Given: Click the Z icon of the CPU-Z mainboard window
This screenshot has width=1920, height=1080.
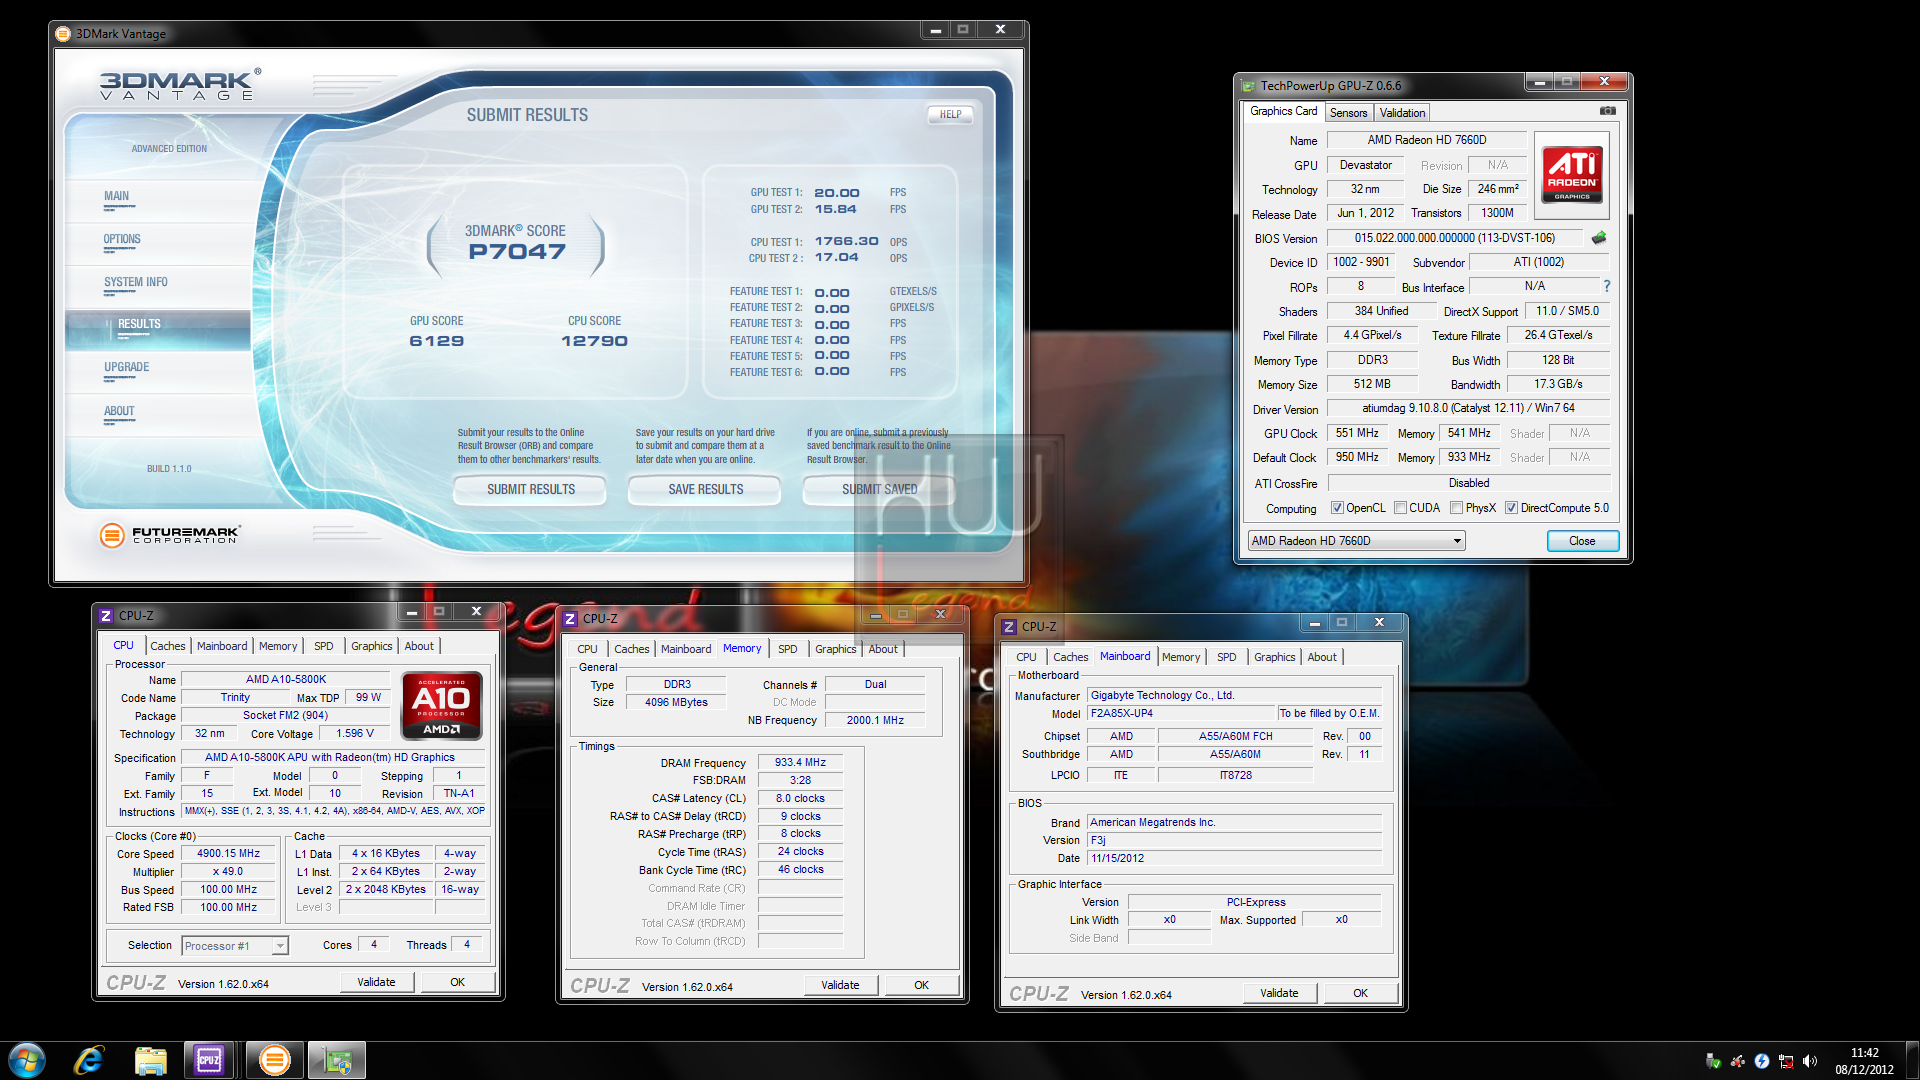Looking at the screenshot, I should pyautogui.click(x=1009, y=627).
